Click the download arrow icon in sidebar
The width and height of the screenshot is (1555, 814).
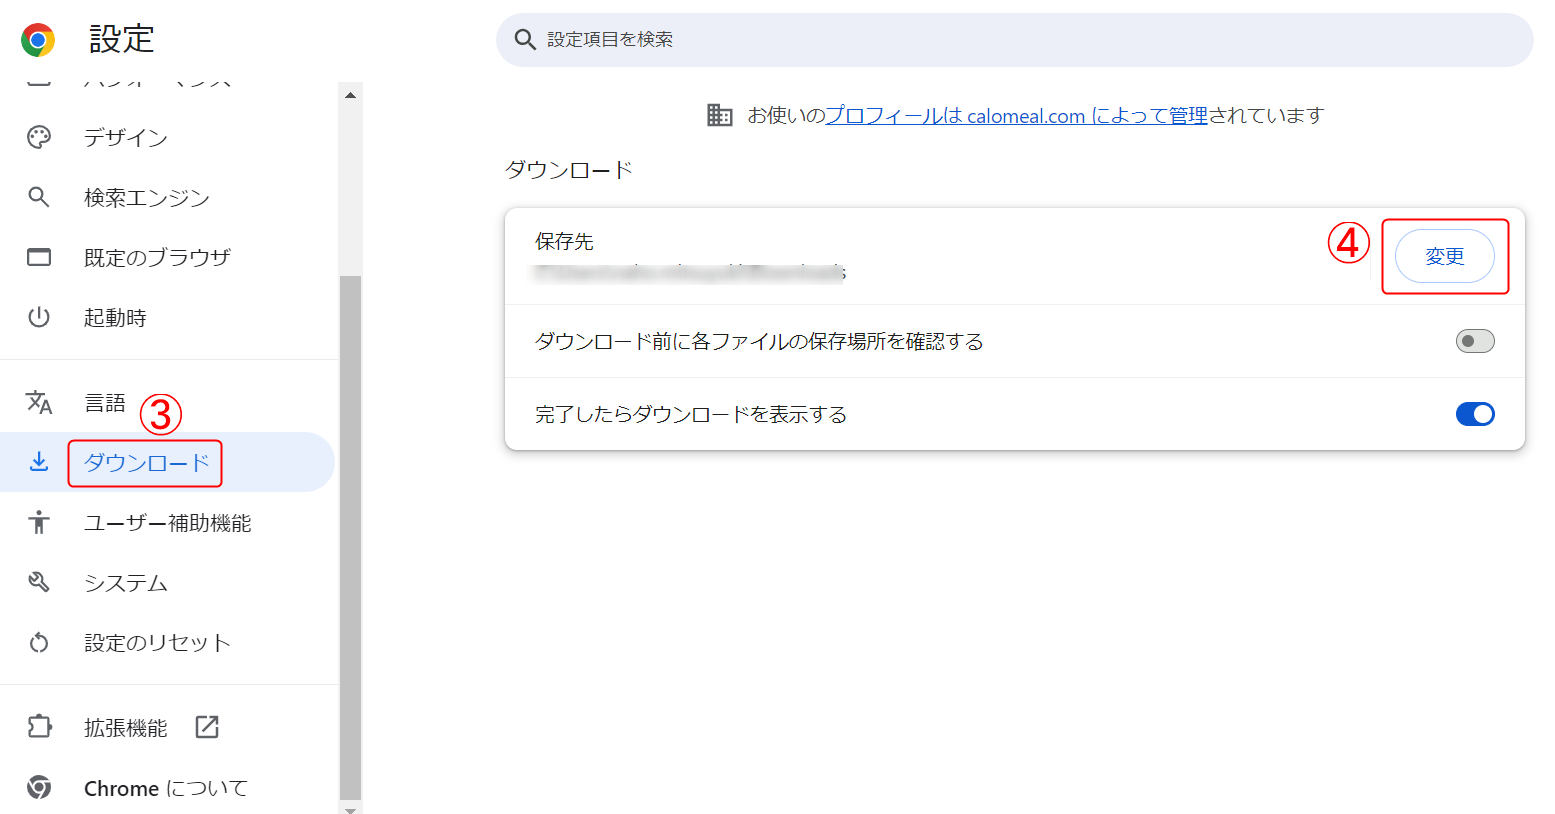coord(39,461)
